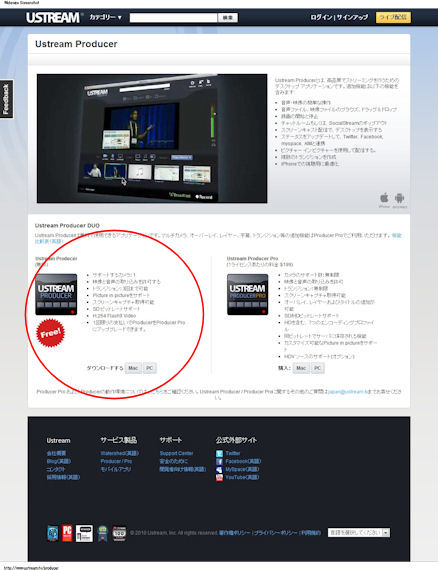Open the Facebook(英語) text link

tap(243, 461)
